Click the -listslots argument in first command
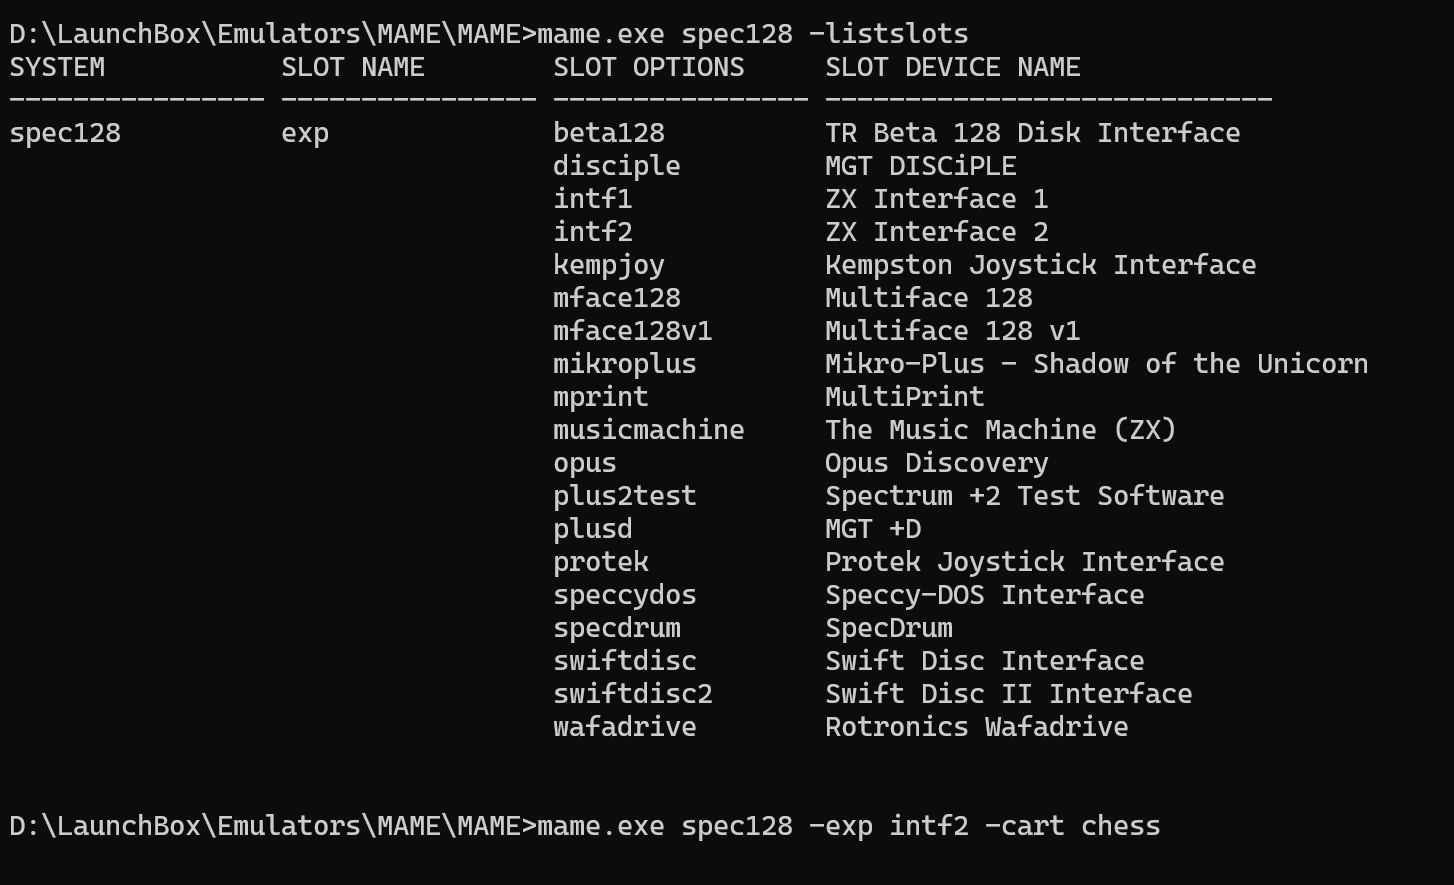 [889, 34]
